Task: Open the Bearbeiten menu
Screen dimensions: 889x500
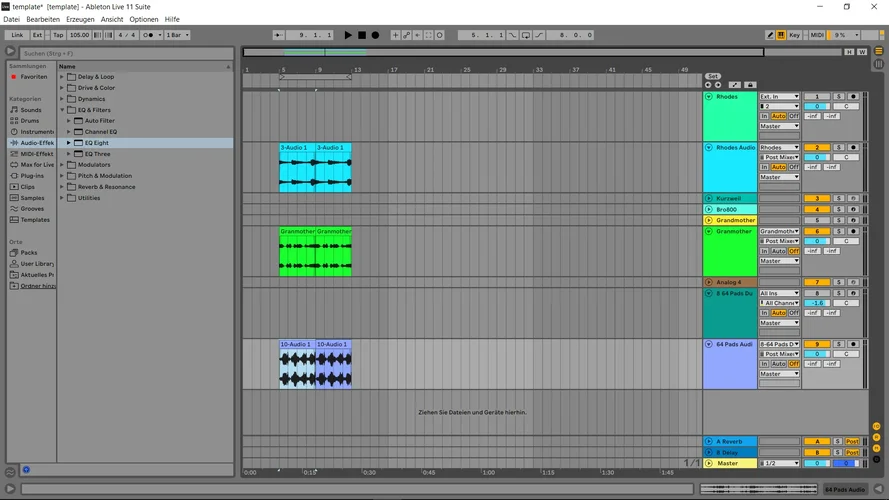Action: [x=43, y=19]
